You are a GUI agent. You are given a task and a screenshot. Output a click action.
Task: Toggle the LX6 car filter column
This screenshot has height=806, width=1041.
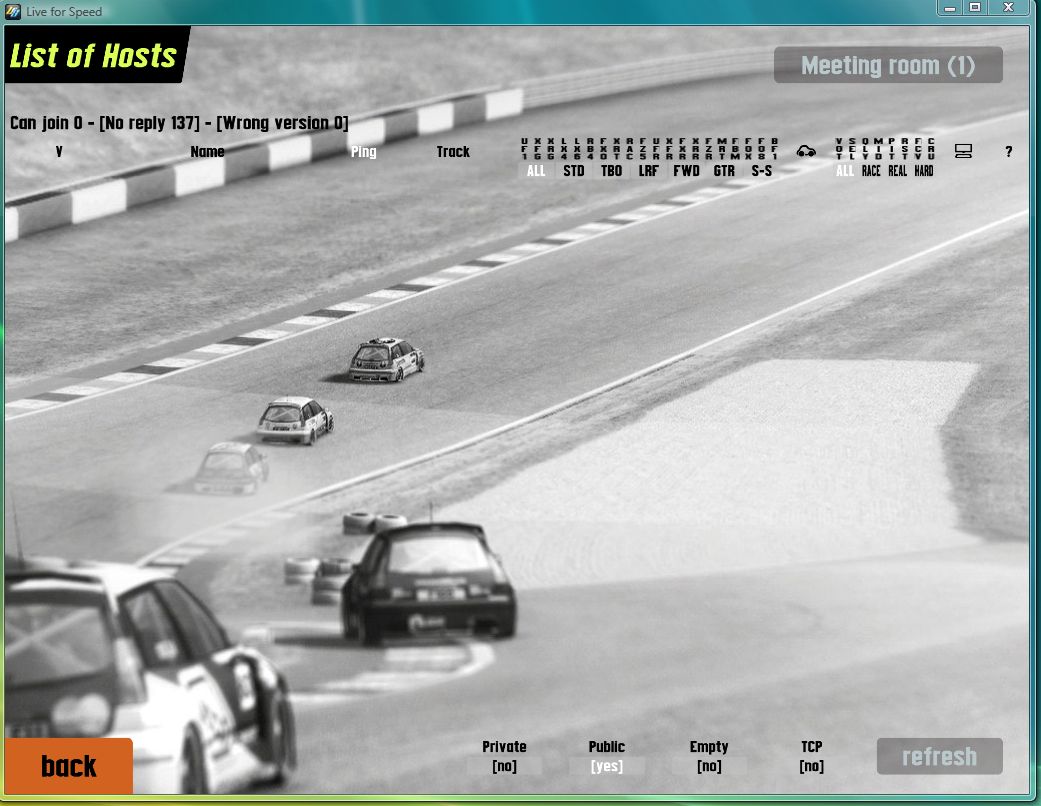pyautogui.click(x=577, y=149)
